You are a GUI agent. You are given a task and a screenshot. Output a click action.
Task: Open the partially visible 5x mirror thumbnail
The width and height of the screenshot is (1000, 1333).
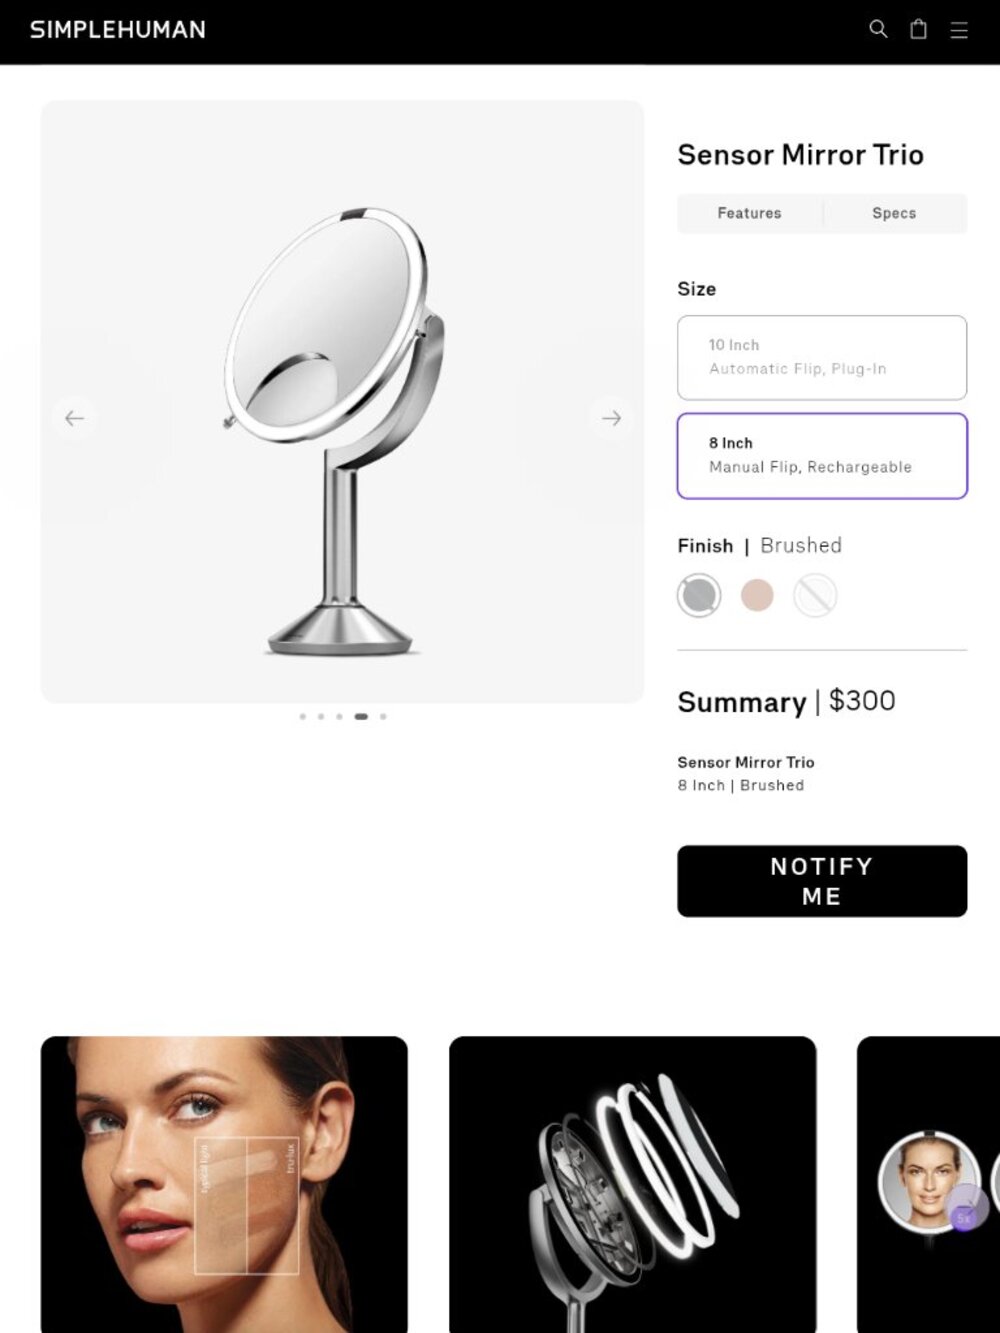pos(929,1184)
